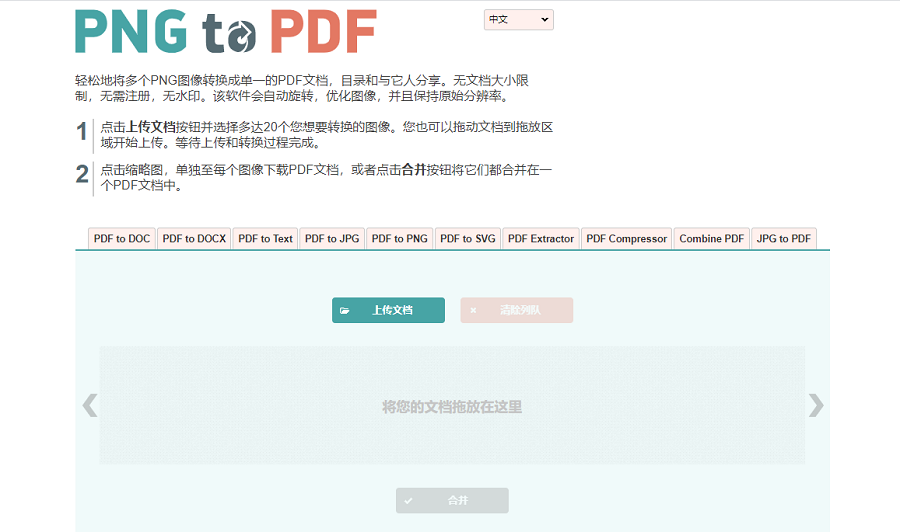Click the right carousel arrow
Screen dimensions: 900x532
pos(815,405)
